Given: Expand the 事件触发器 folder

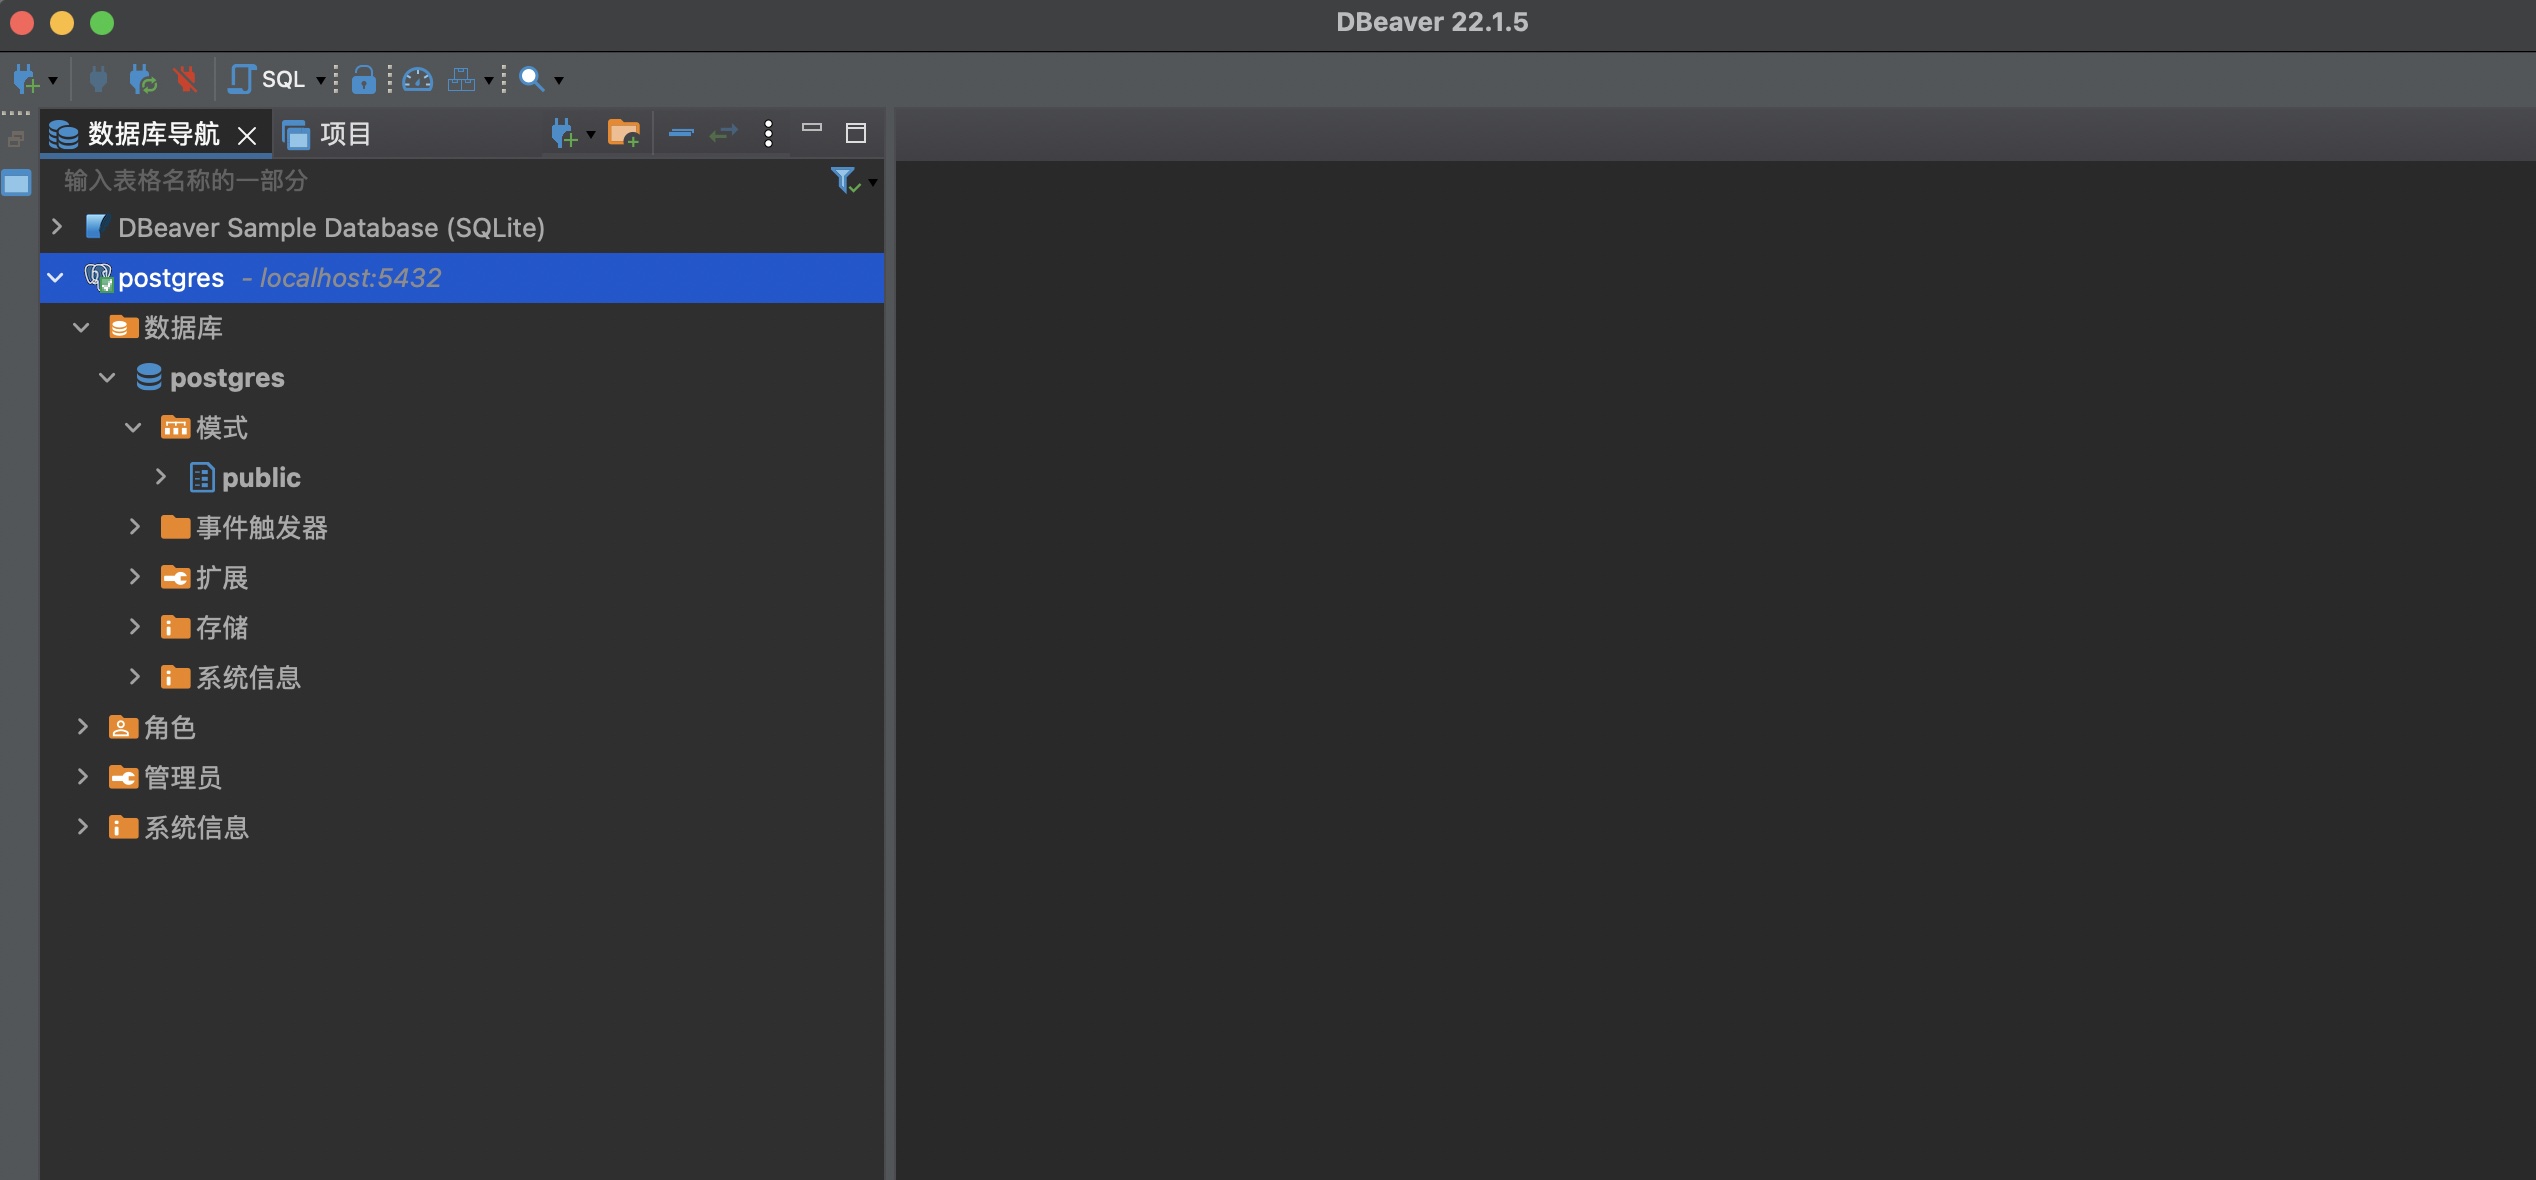Looking at the screenshot, I should coord(135,527).
